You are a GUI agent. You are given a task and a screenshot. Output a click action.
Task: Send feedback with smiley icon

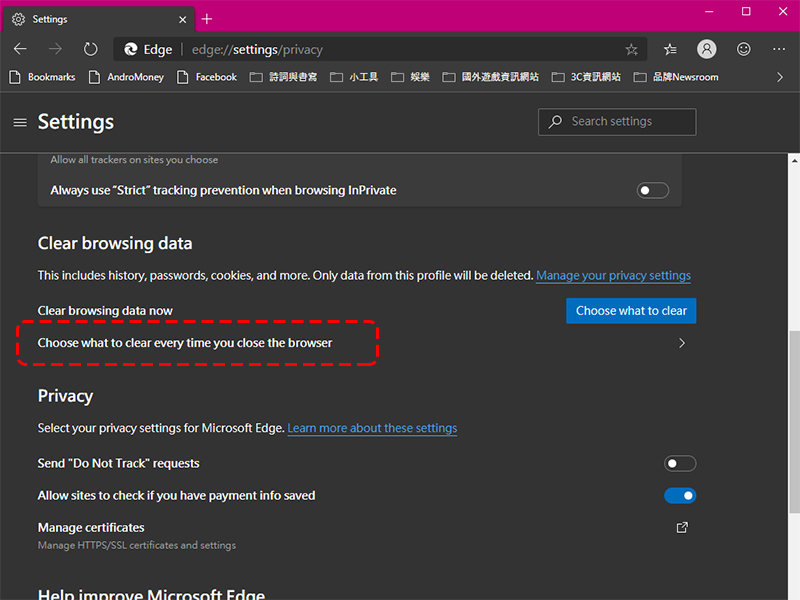[743, 49]
